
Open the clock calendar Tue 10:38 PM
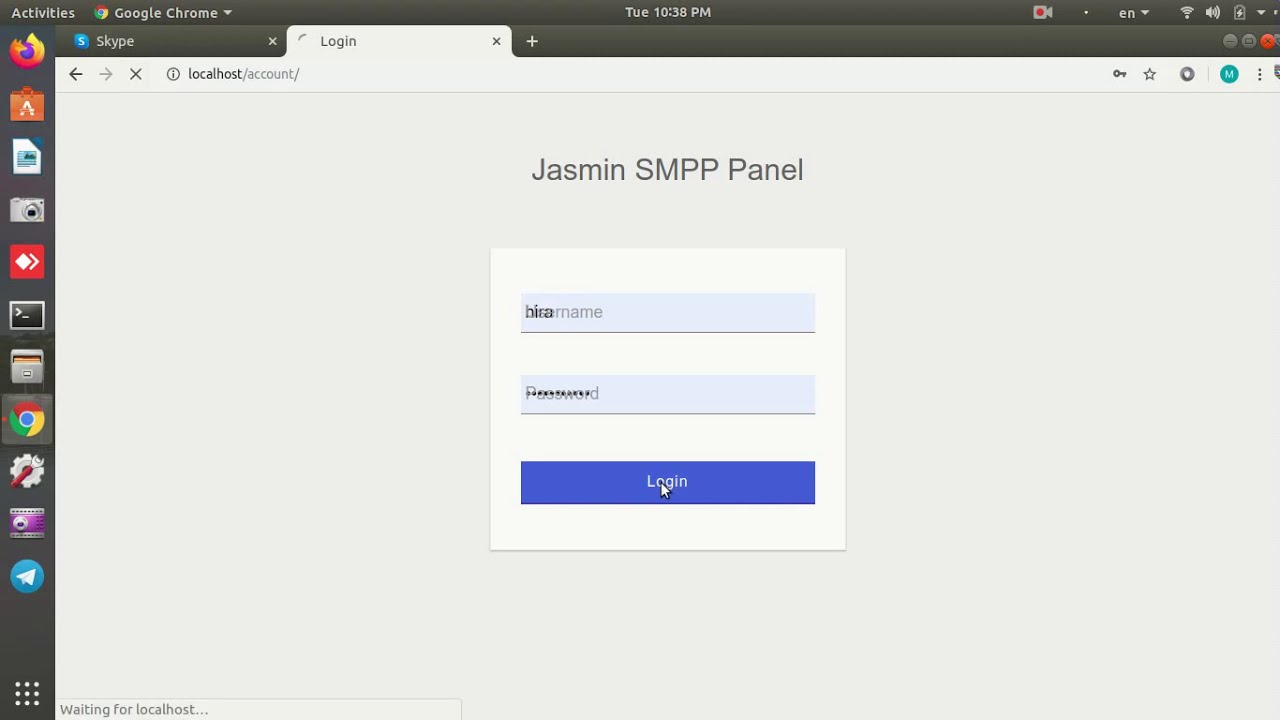pyautogui.click(x=668, y=12)
